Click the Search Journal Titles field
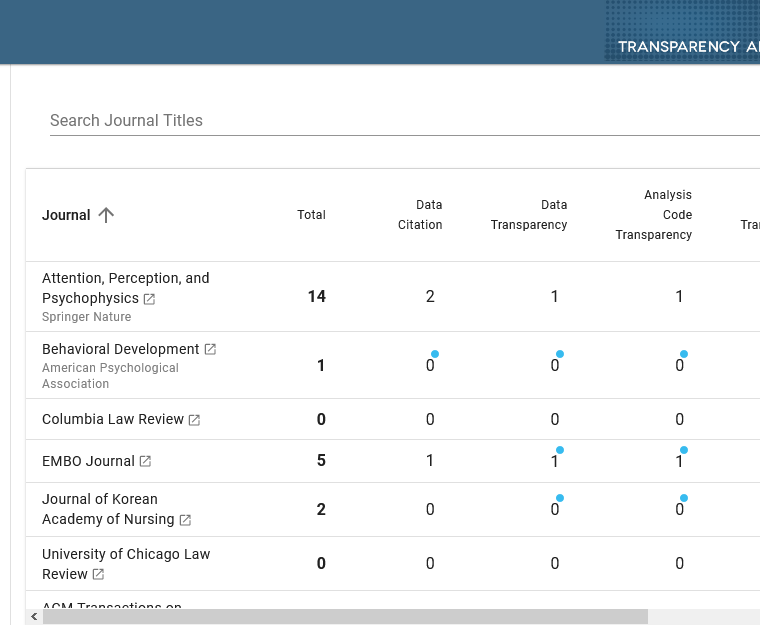The width and height of the screenshot is (760, 625). pos(400,120)
